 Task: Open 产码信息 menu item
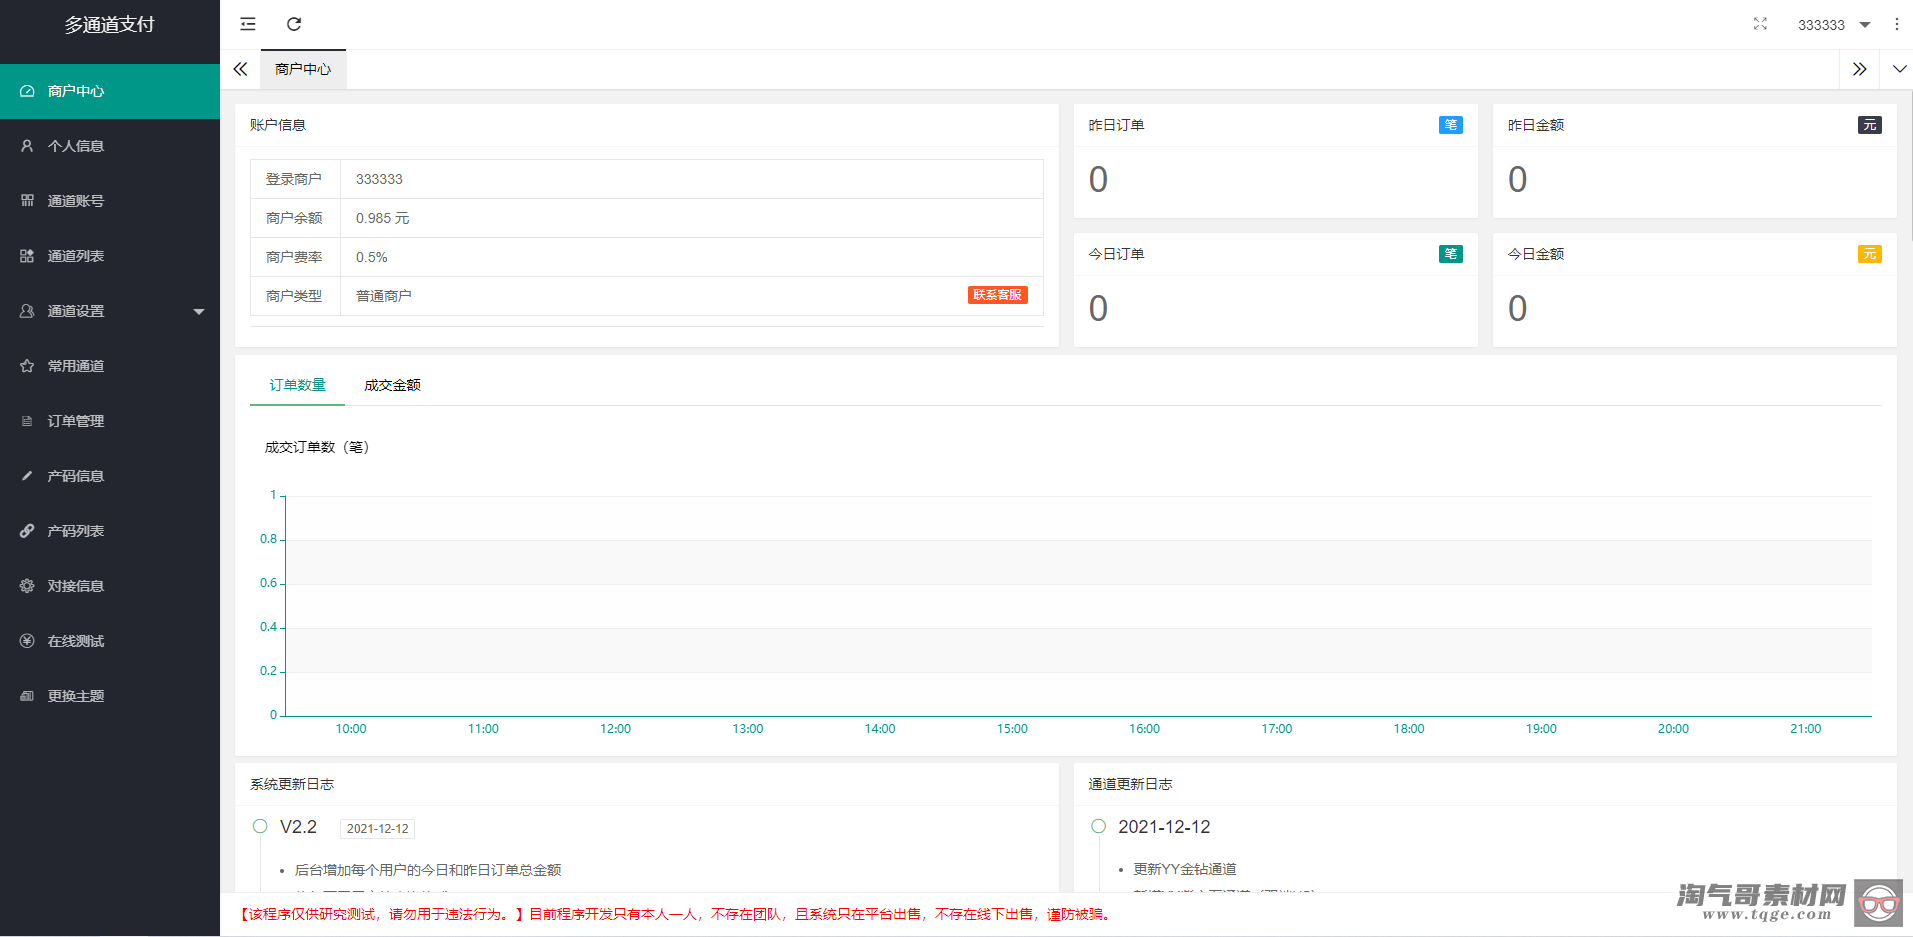pyautogui.click(x=110, y=476)
